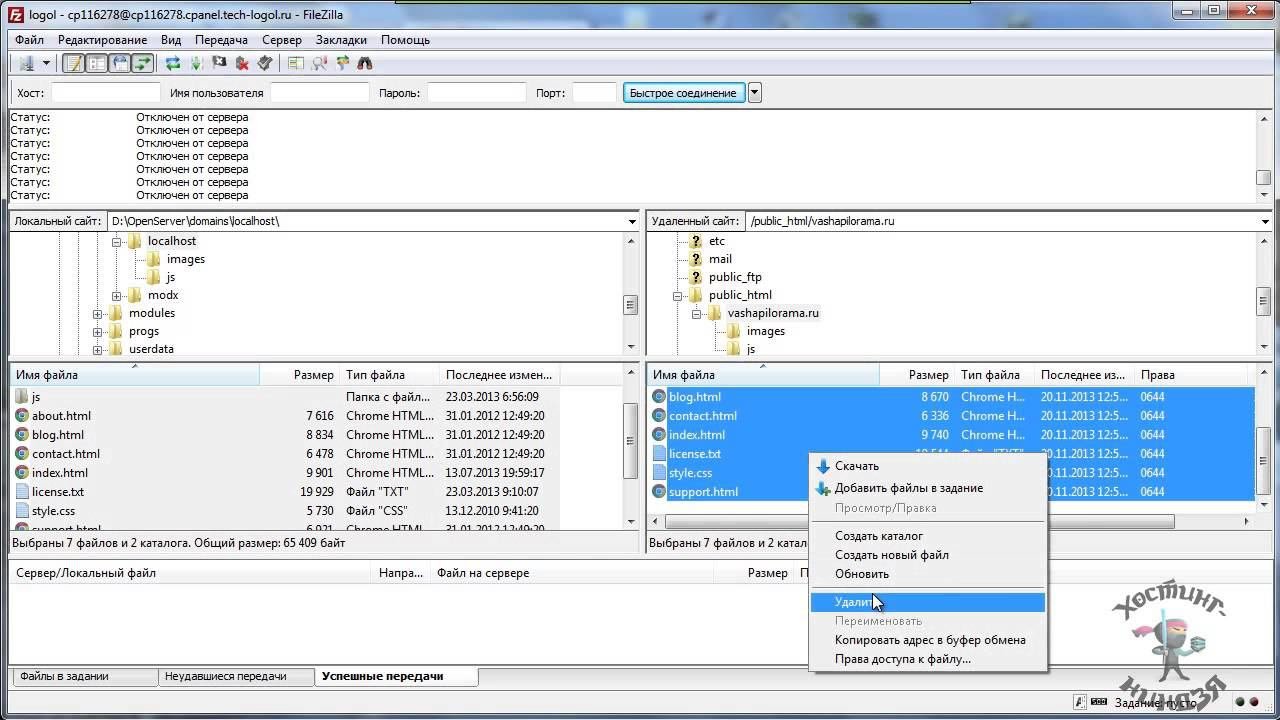Expand the local site path dropdown
The height and width of the screenshot is (720, 1280).
coord(631,221)
